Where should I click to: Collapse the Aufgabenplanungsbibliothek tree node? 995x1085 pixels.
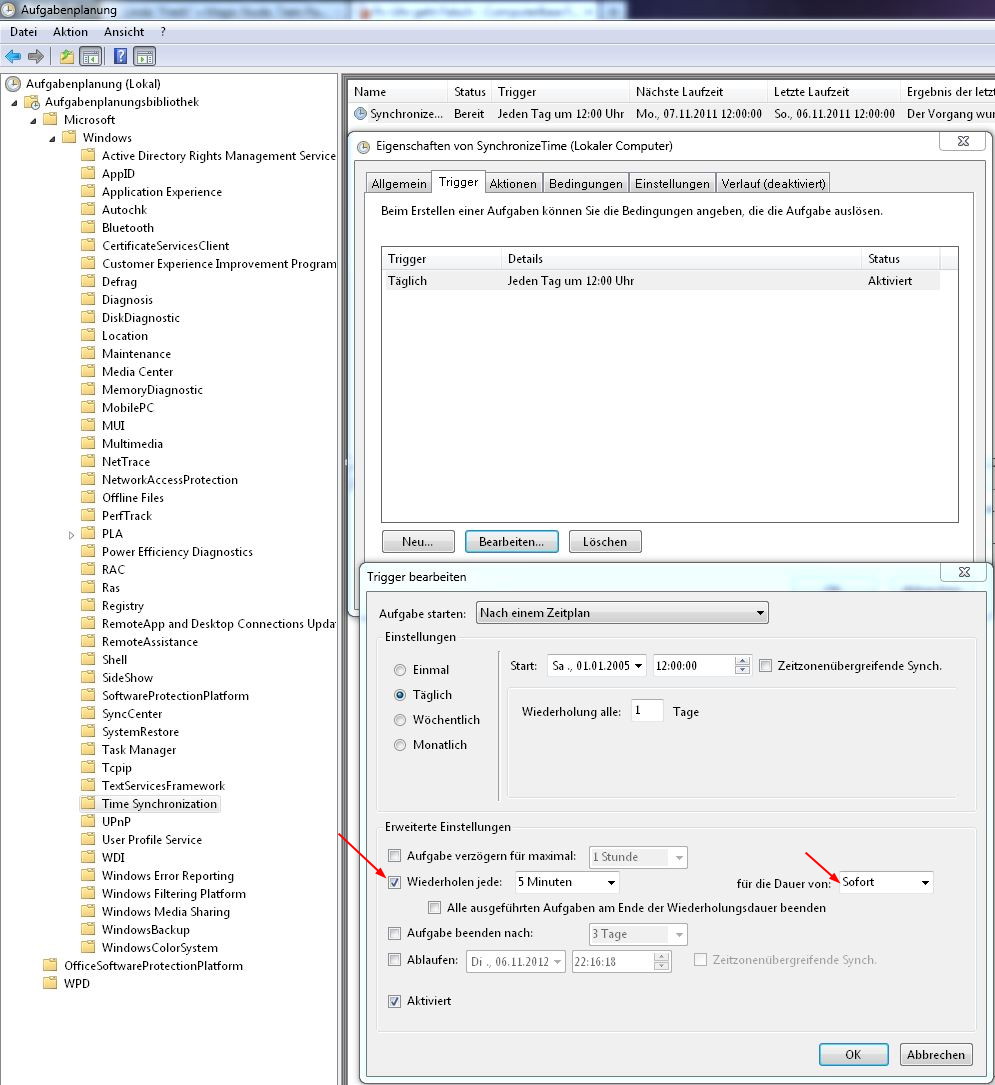pos(15,103)
